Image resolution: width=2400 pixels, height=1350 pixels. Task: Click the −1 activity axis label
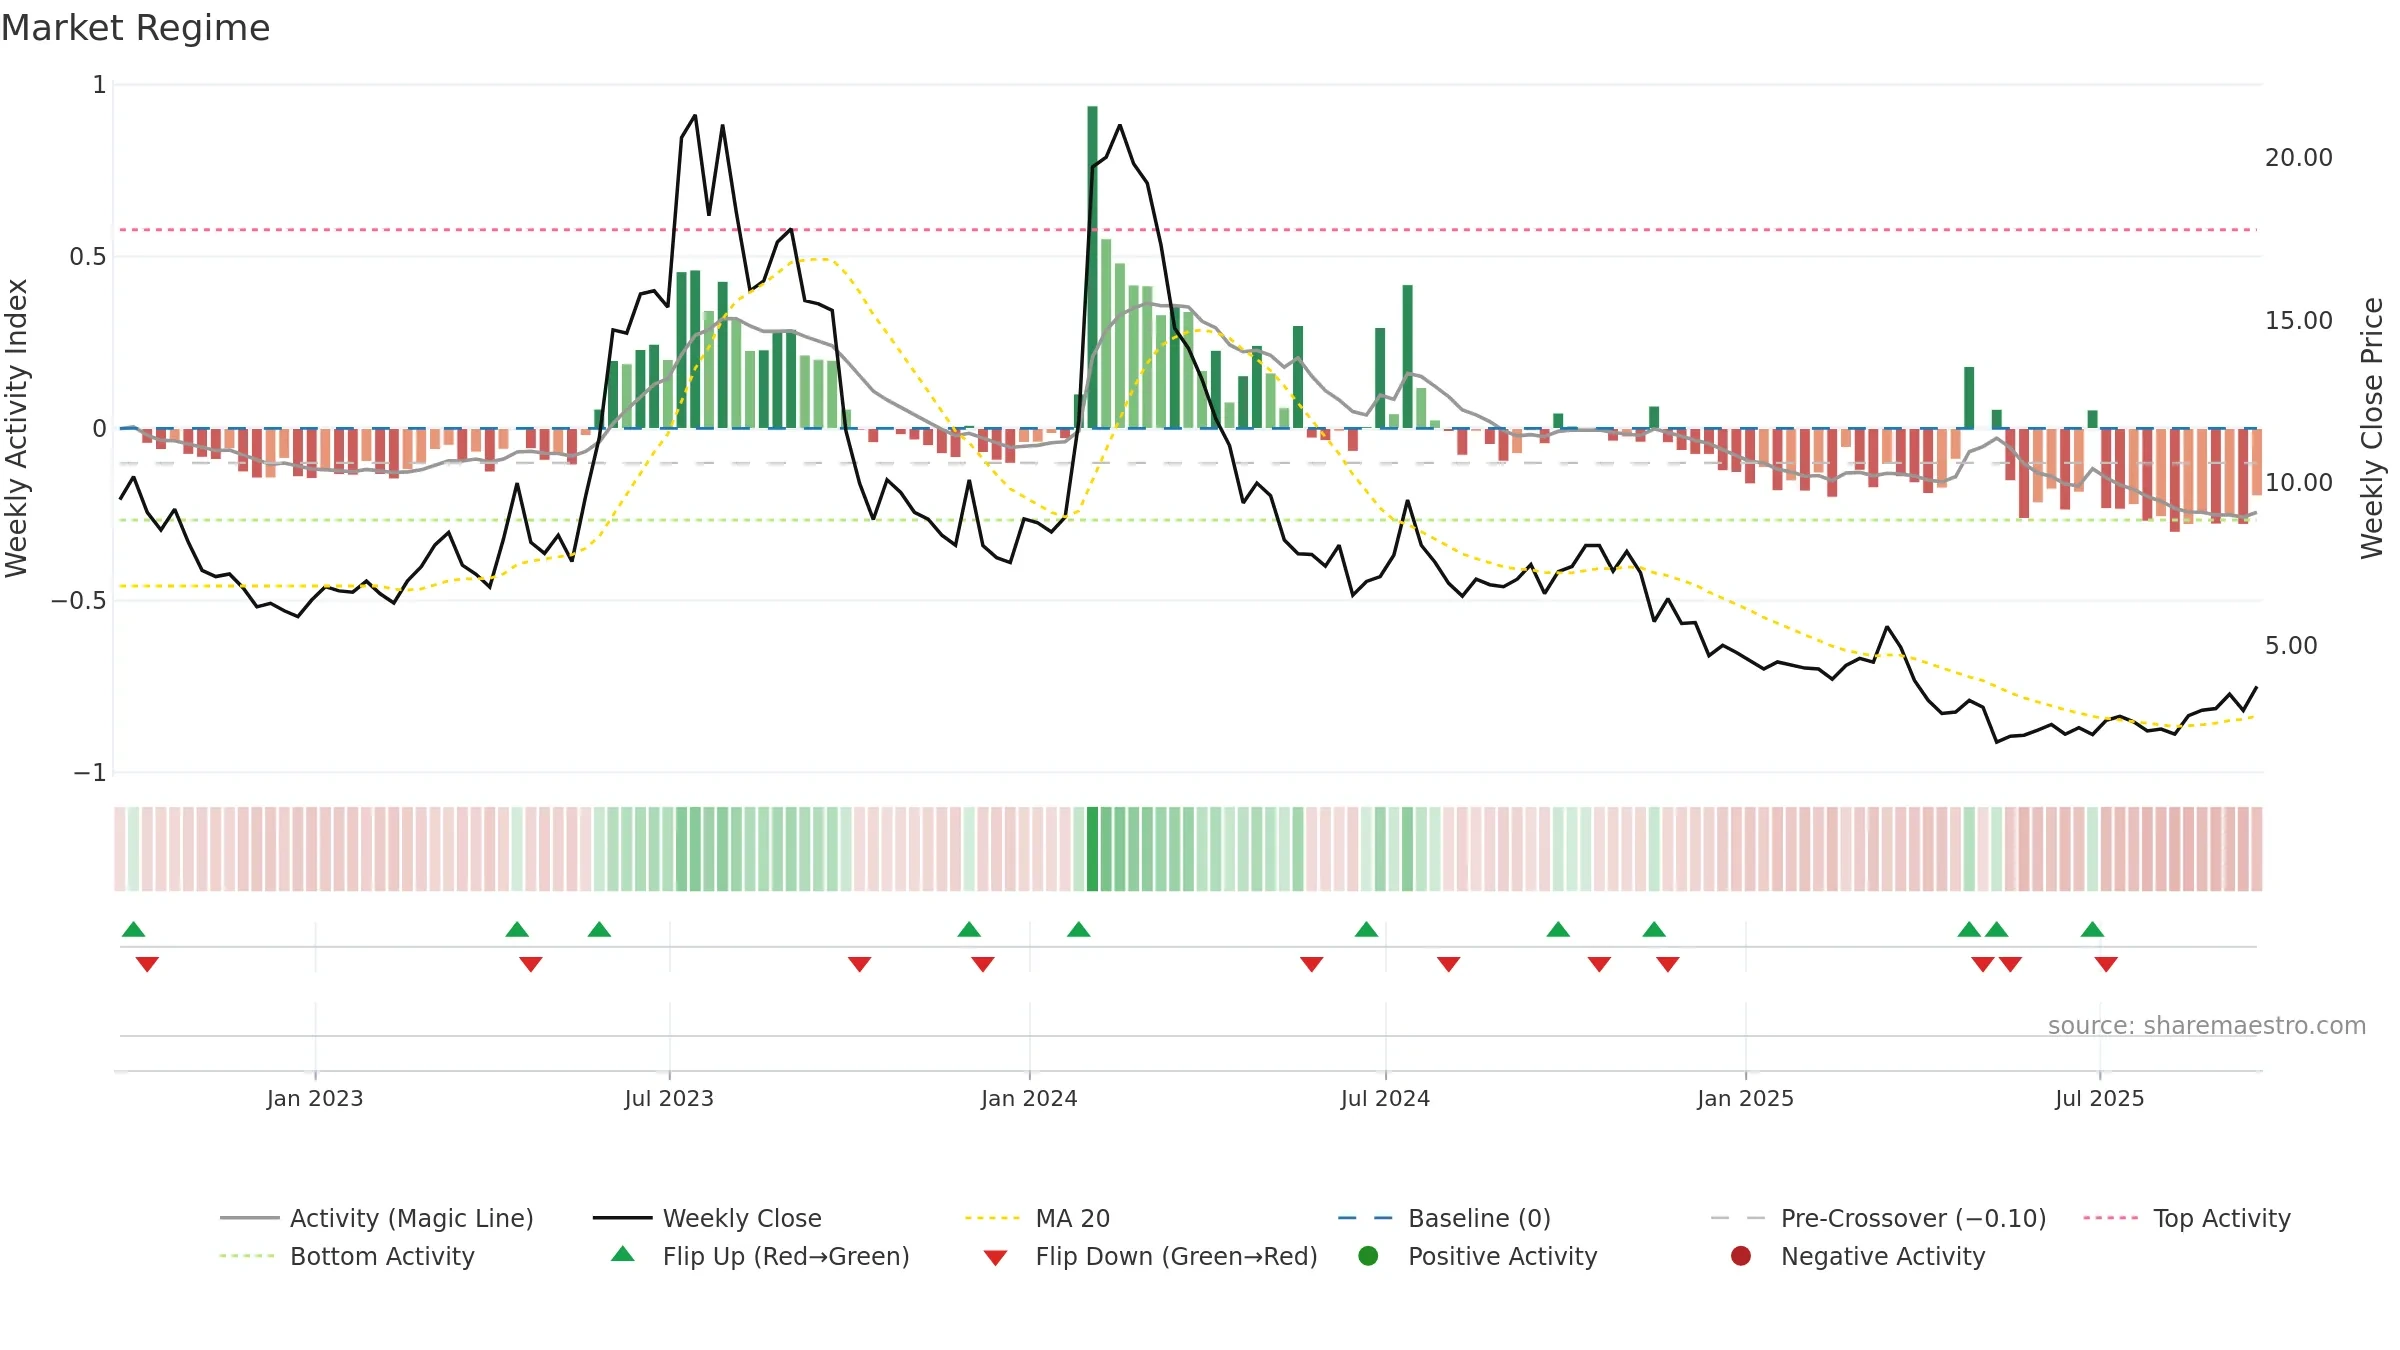tap(89, 773)
